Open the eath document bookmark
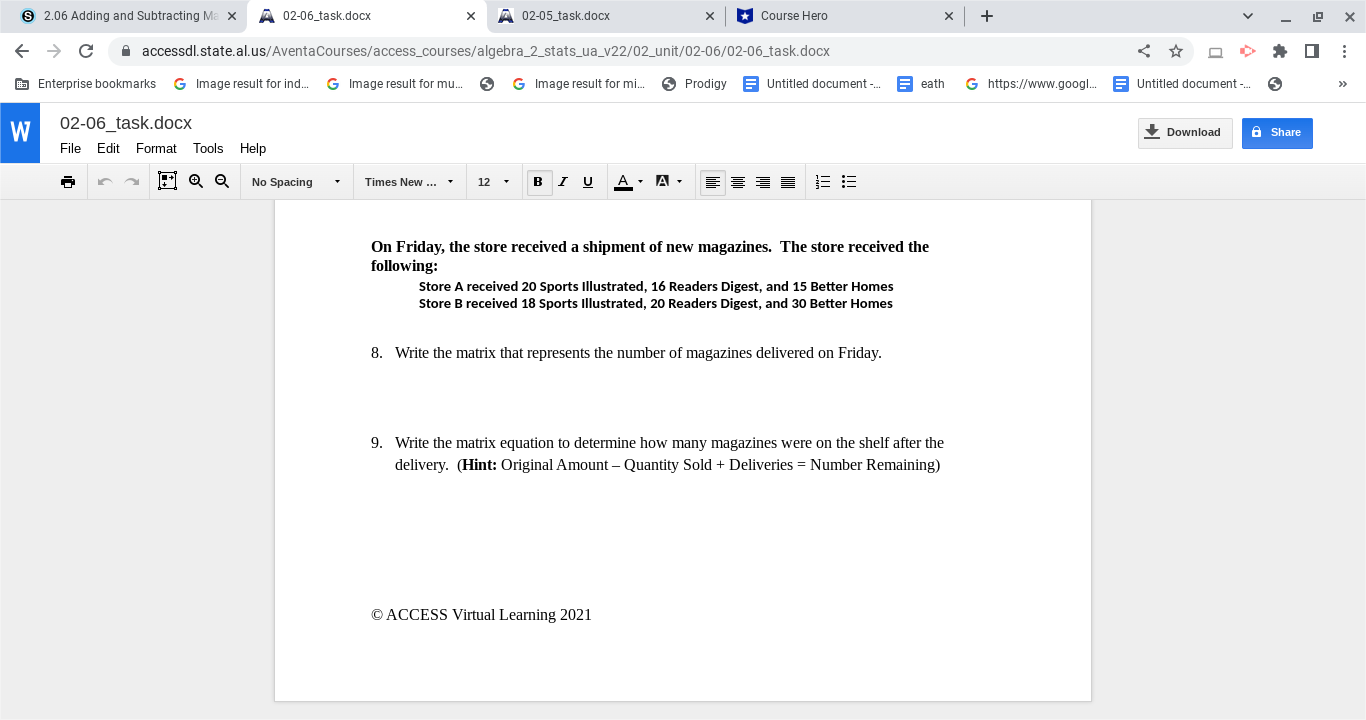 (922, 84)
